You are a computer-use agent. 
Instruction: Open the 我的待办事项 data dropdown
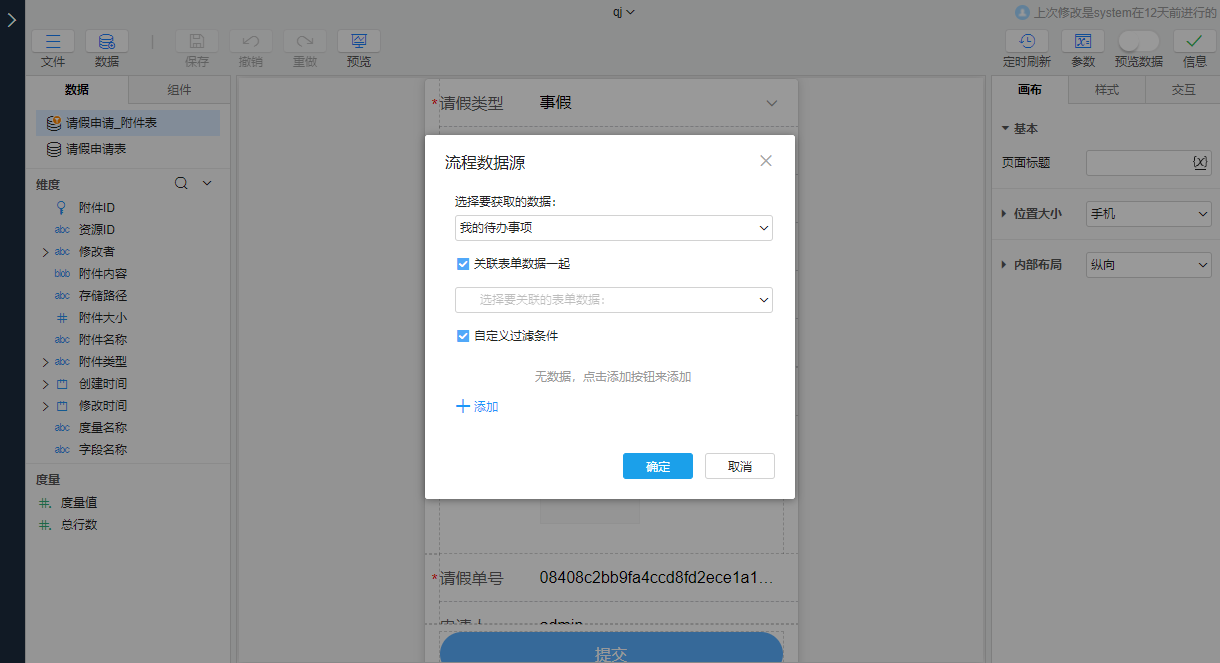(x=613, y=228)
